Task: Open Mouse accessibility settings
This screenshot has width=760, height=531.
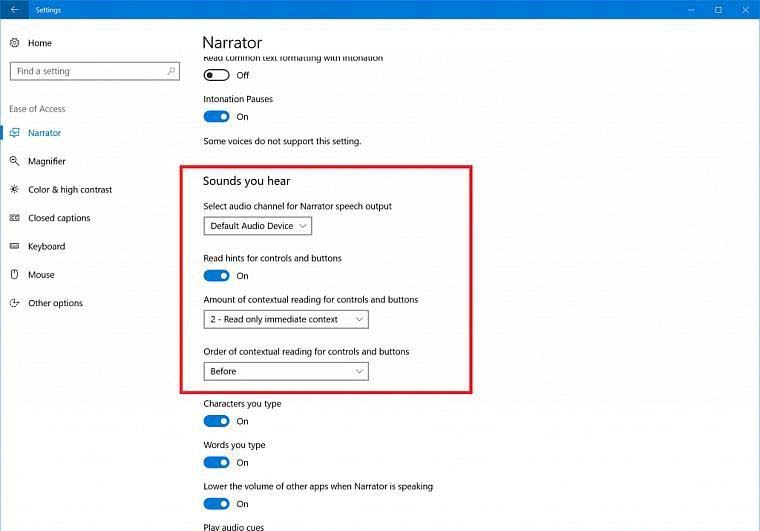Action: [x=41, y=275]
